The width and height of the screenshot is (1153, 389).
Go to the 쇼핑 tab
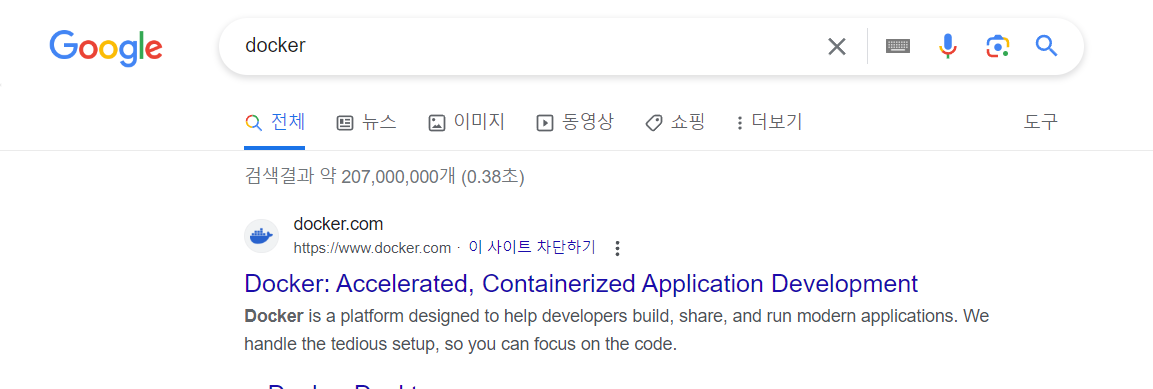675,122
